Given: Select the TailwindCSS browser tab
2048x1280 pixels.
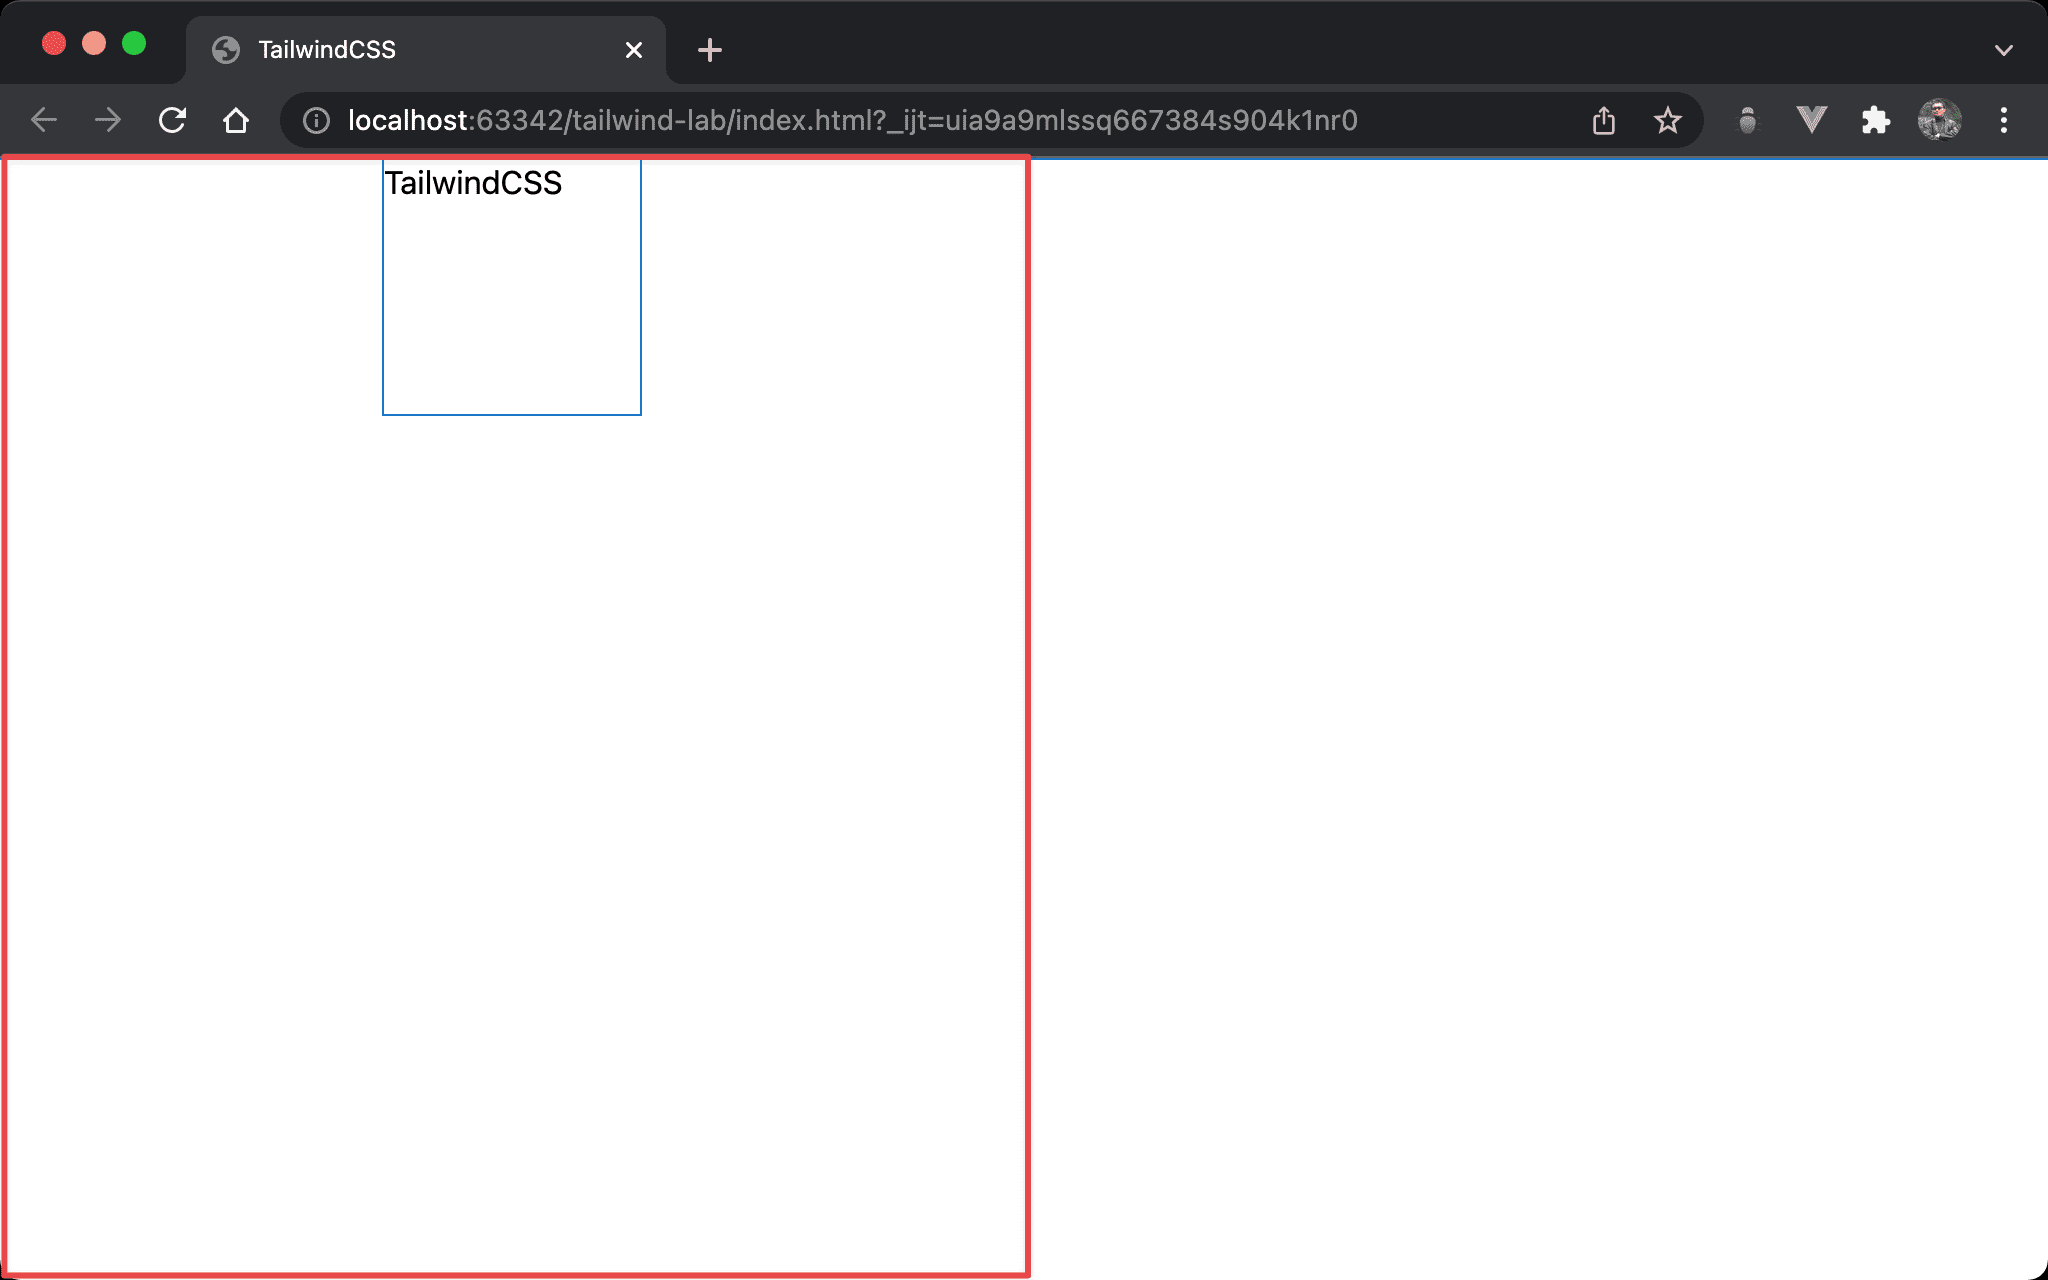Looking at the screenshot, I should pos(426,50).
